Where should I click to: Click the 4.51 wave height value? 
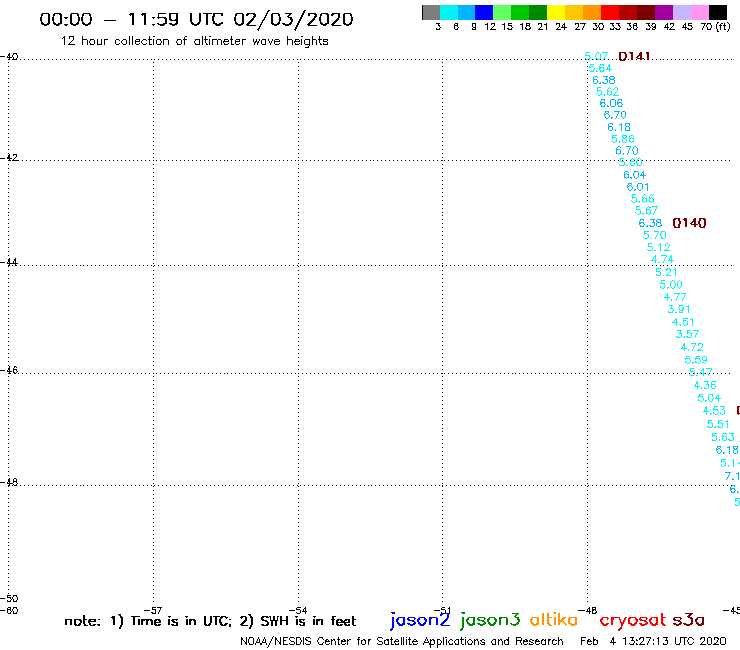683,322
